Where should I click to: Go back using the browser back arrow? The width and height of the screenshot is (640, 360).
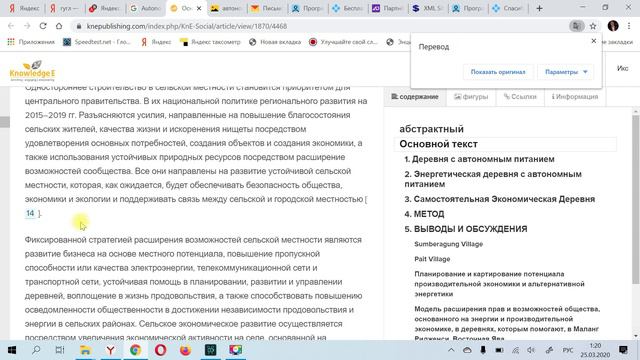(x=11, y=26)
